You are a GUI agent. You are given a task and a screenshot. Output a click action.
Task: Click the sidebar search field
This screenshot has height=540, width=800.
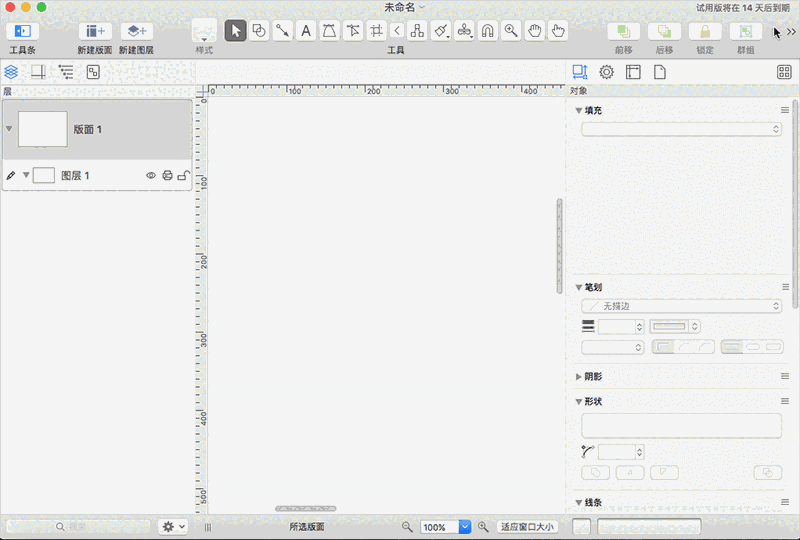(x=78, y=526)
